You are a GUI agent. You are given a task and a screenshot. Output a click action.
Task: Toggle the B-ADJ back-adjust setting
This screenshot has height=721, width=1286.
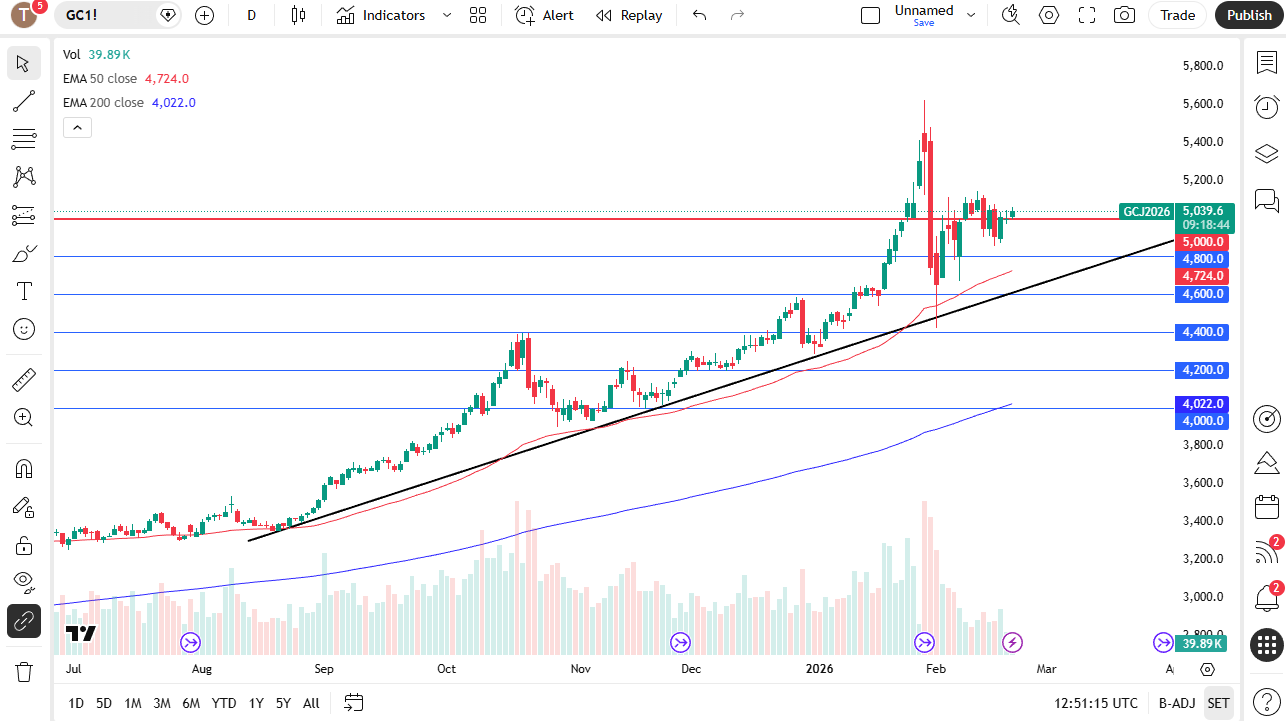(x=1177, y=703)
